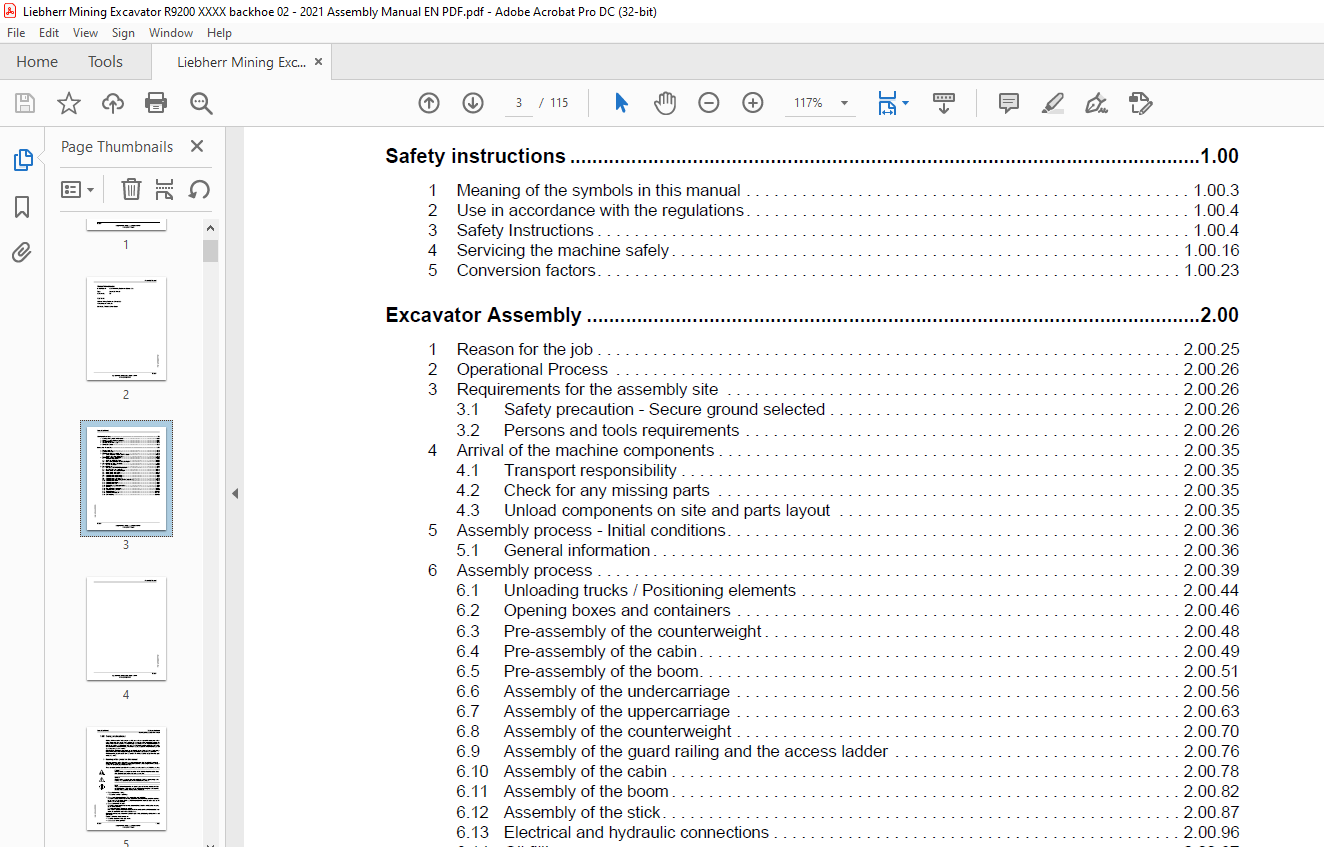The height and width of the screenshot is (847, 1324).
Task: Click 'Check for any missing parts' entry
Action: click(607, 490)
